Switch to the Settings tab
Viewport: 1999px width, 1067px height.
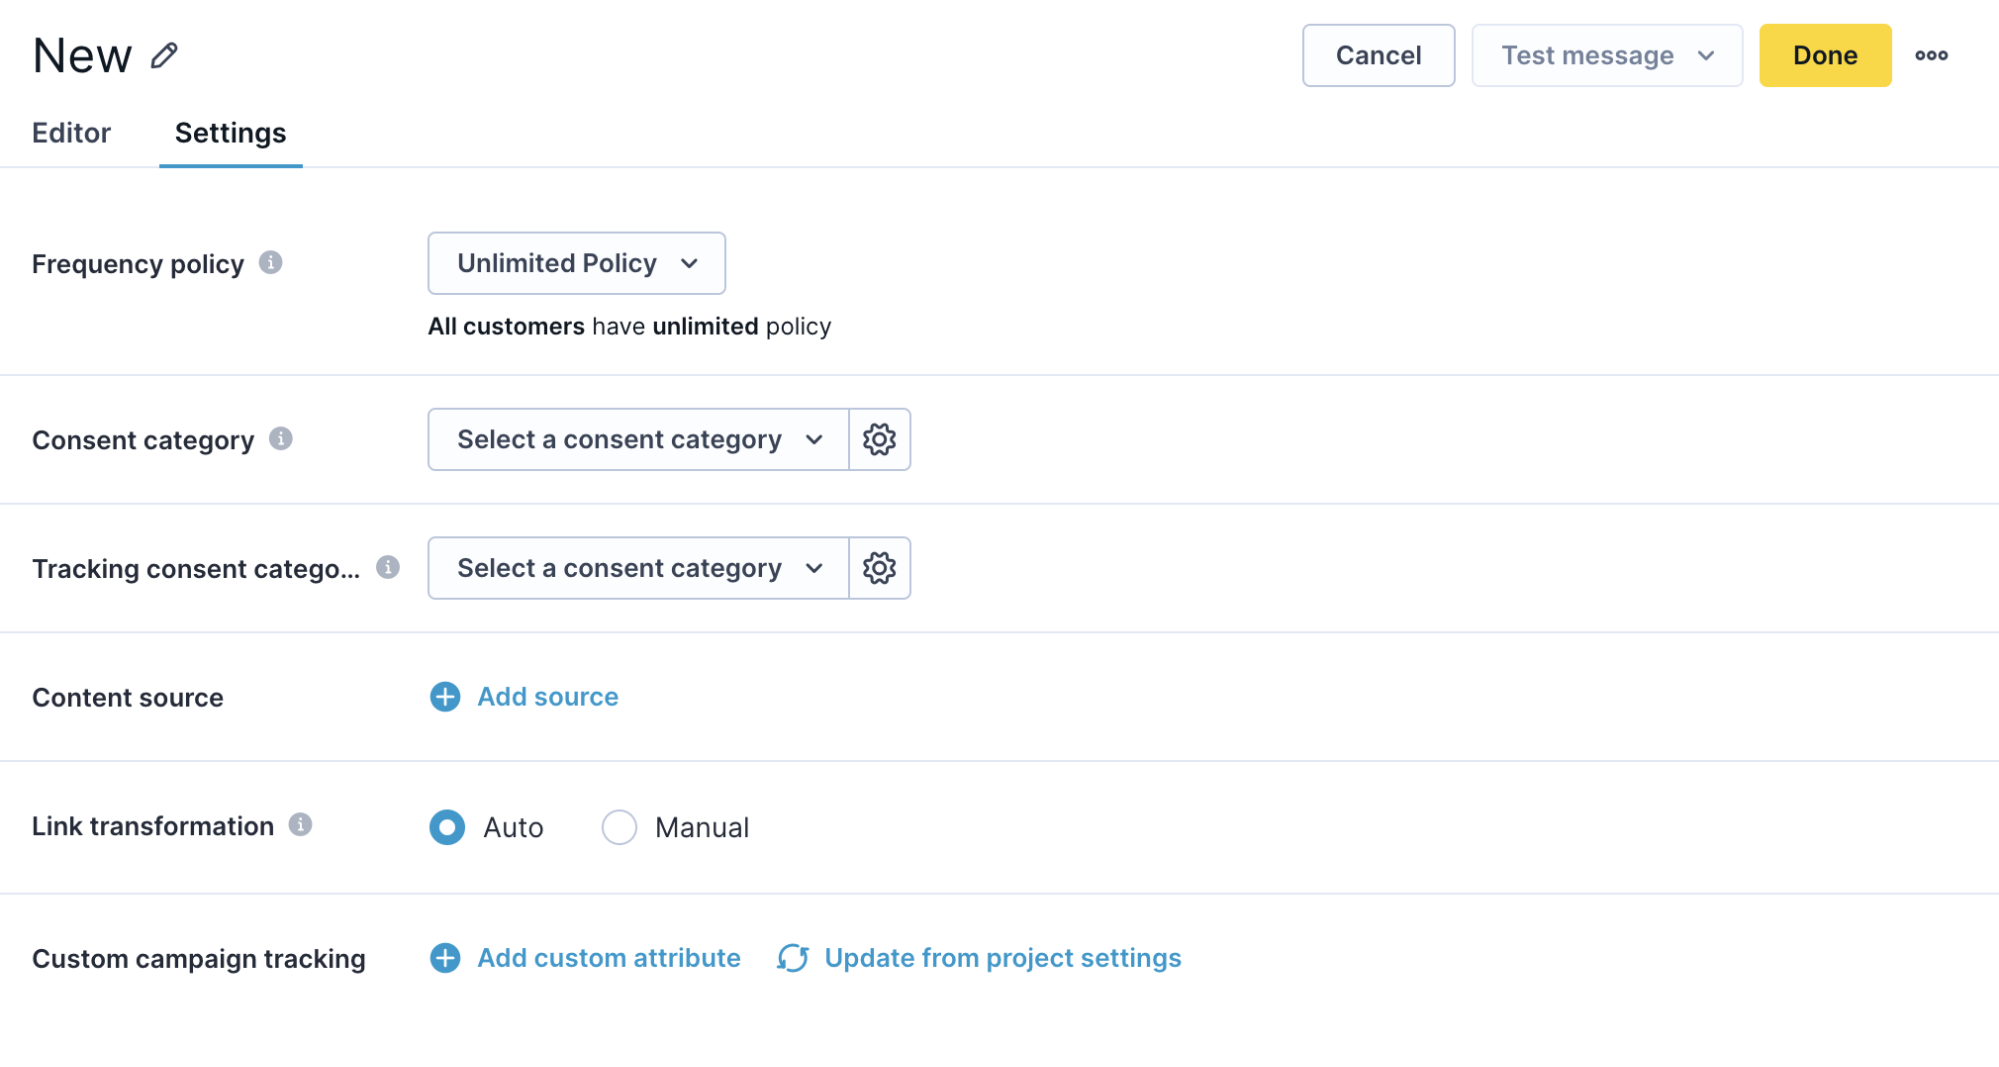230,133
